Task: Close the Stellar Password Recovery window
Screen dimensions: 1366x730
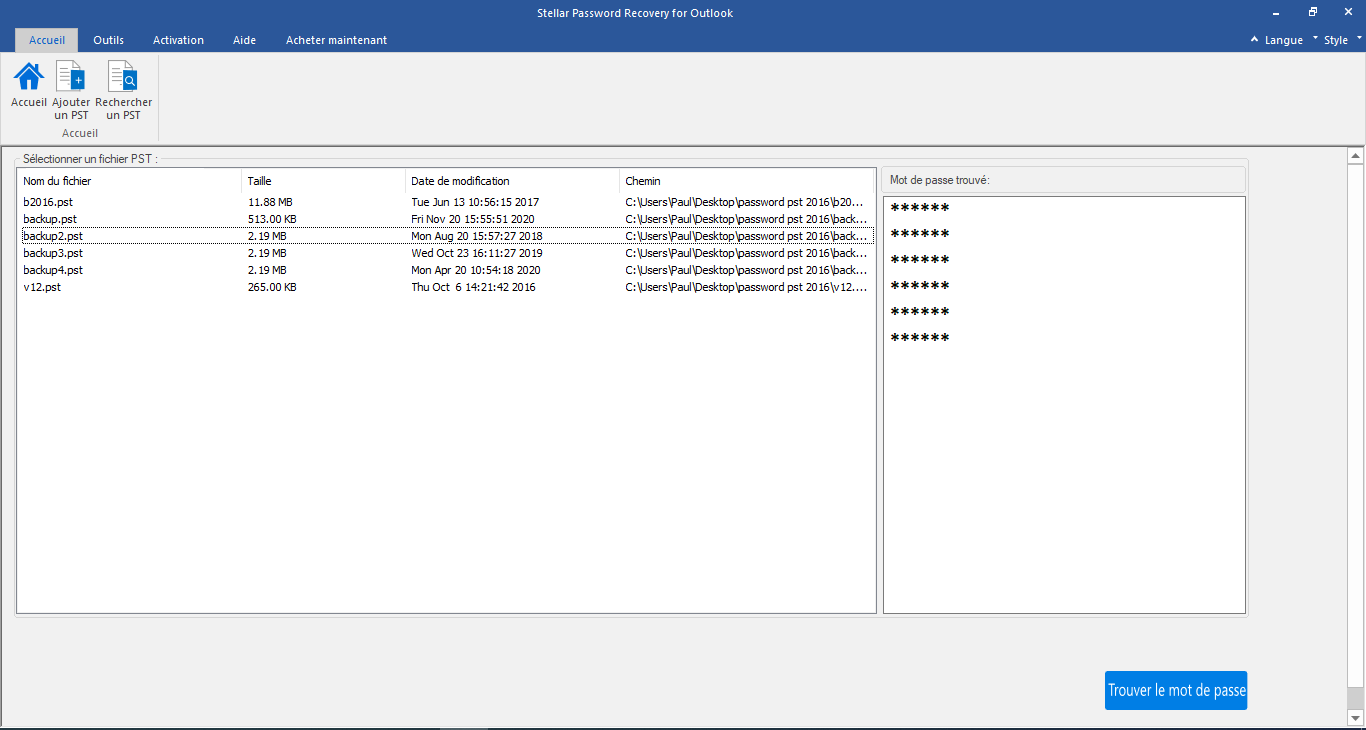Action: pos(1349,12)
